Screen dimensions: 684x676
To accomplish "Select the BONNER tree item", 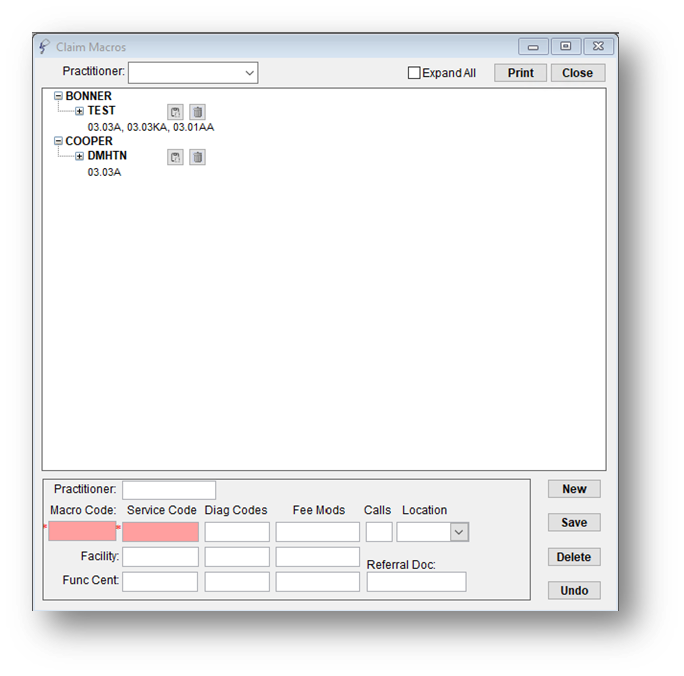I will [89, 96].
